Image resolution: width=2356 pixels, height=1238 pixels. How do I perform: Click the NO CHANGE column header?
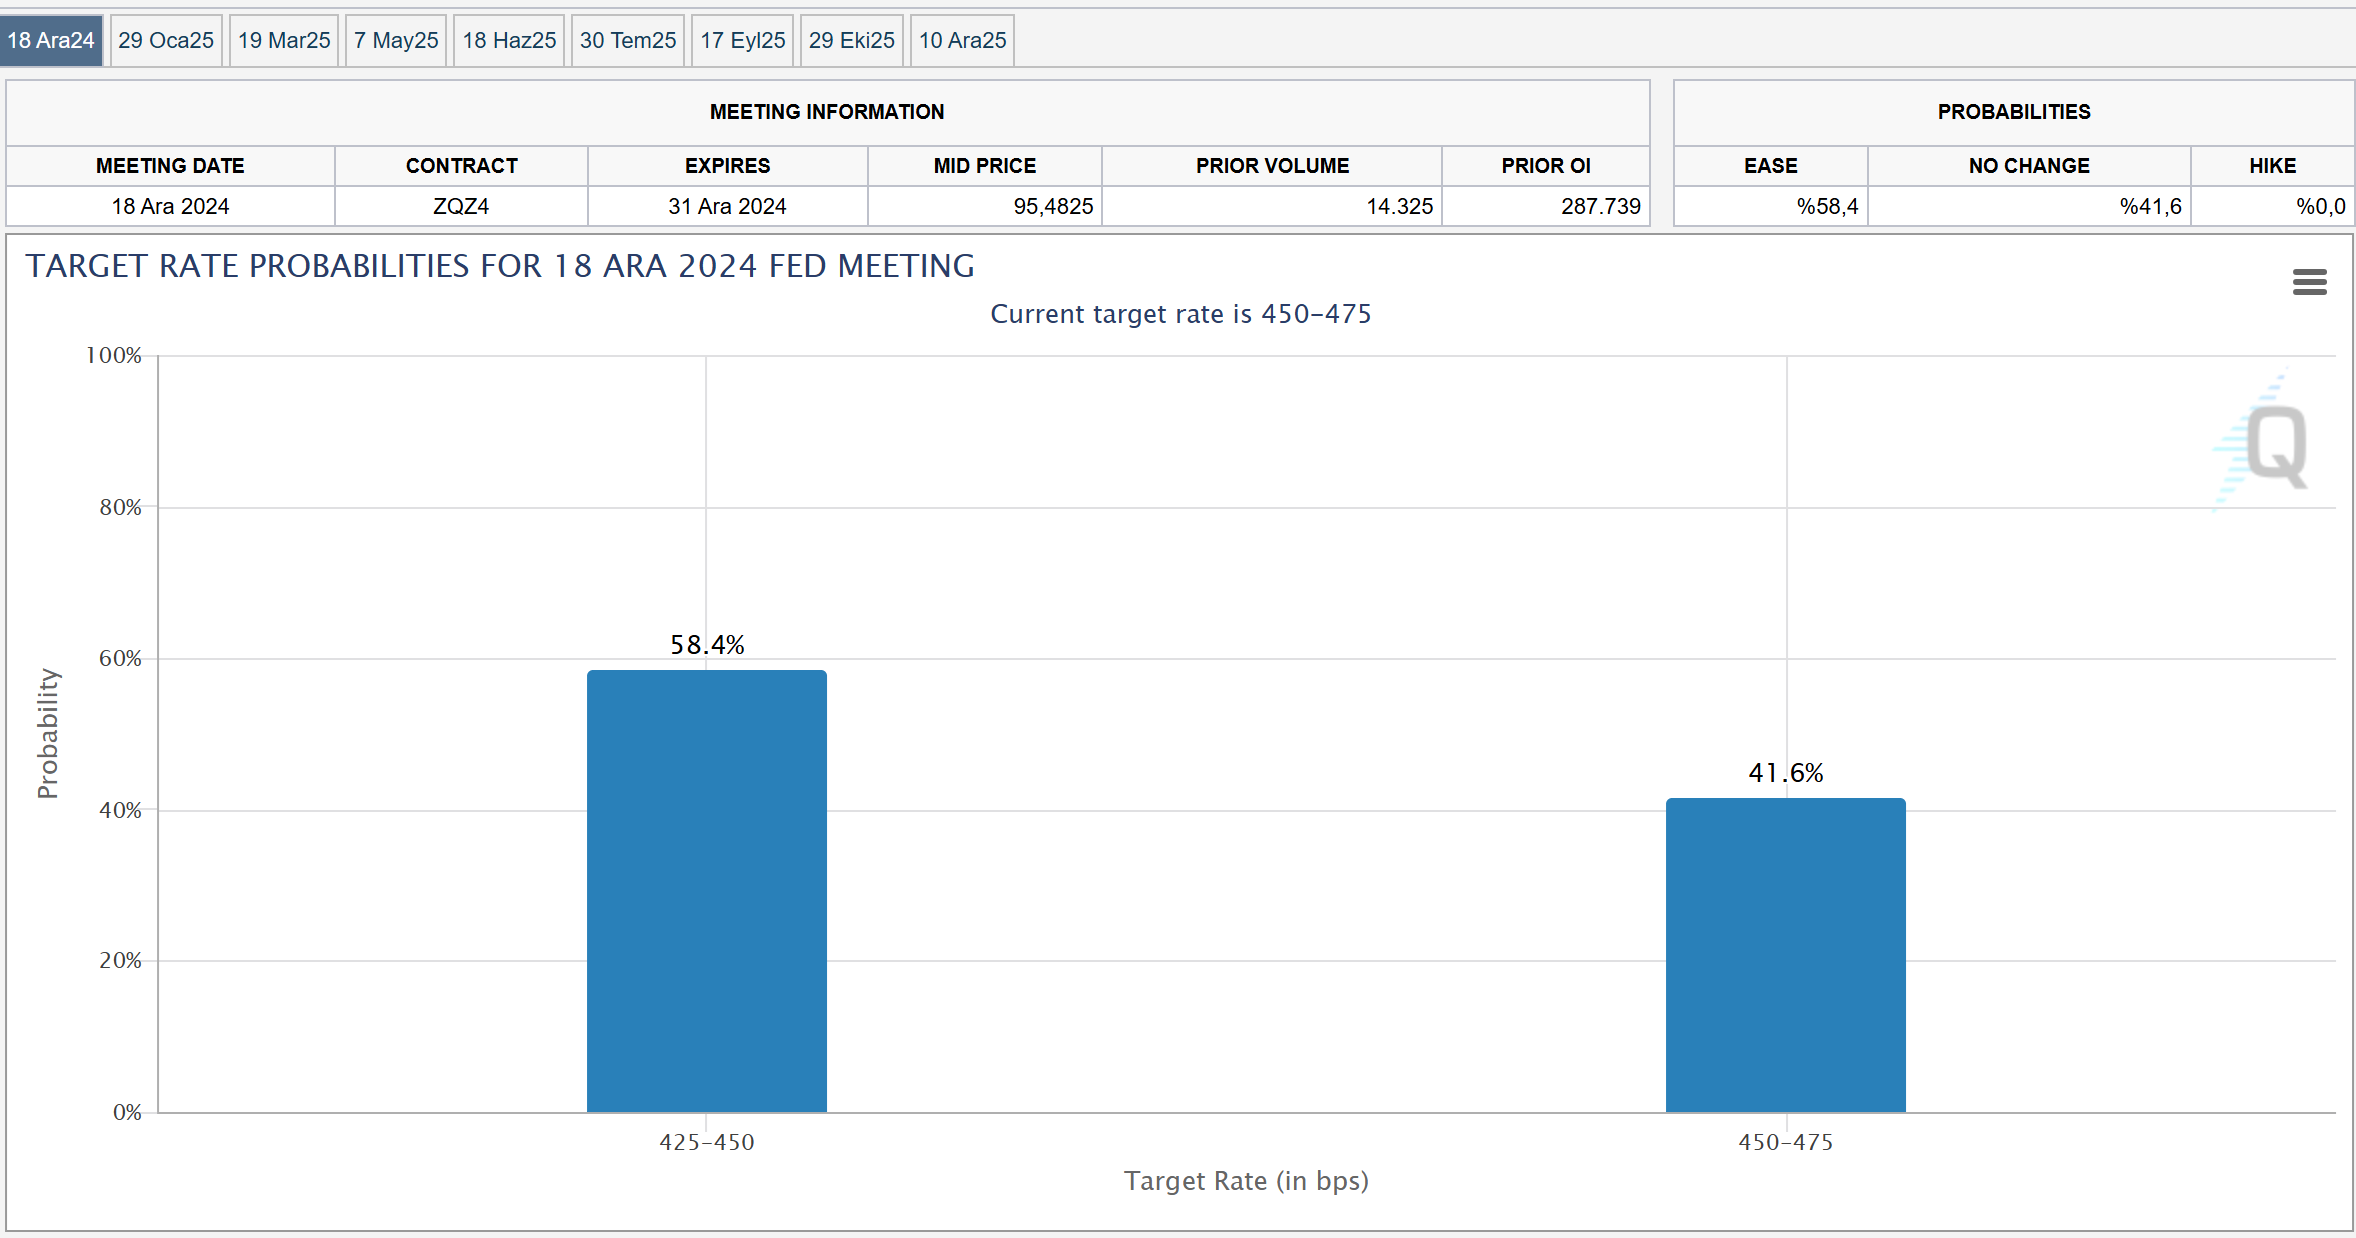pyautogui.click(x=2029, y=166)
